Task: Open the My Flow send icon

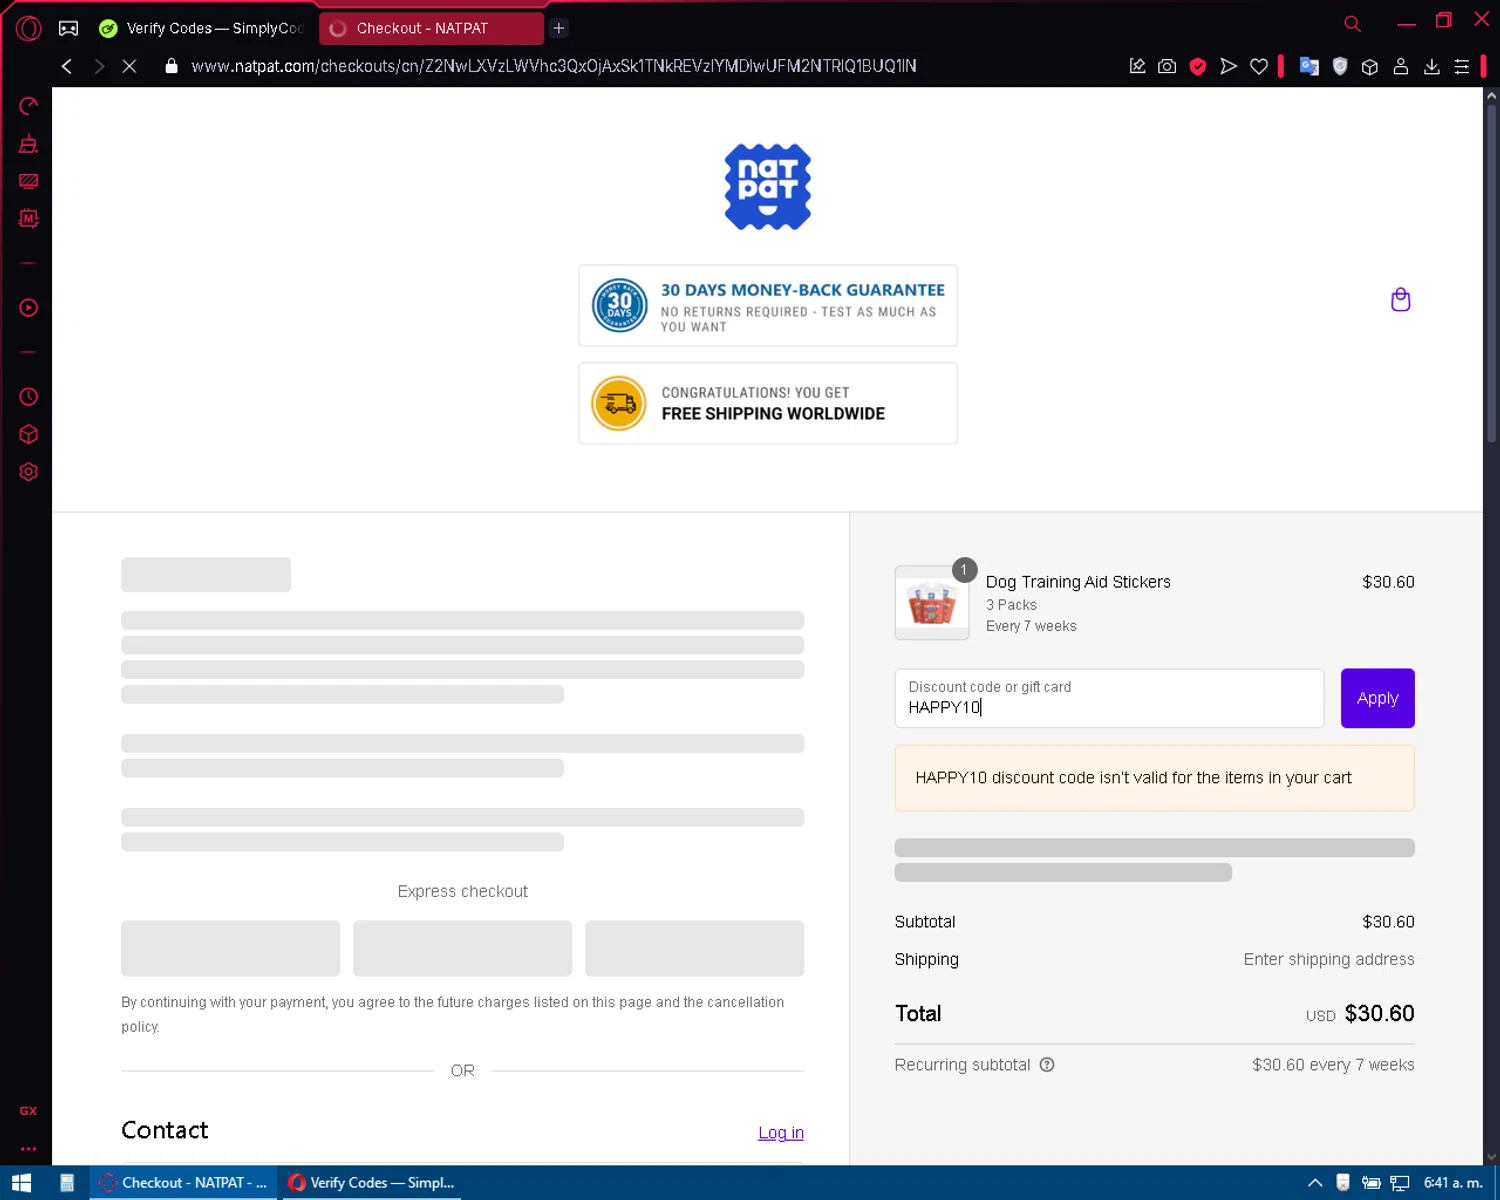Action: point(1228,66)
